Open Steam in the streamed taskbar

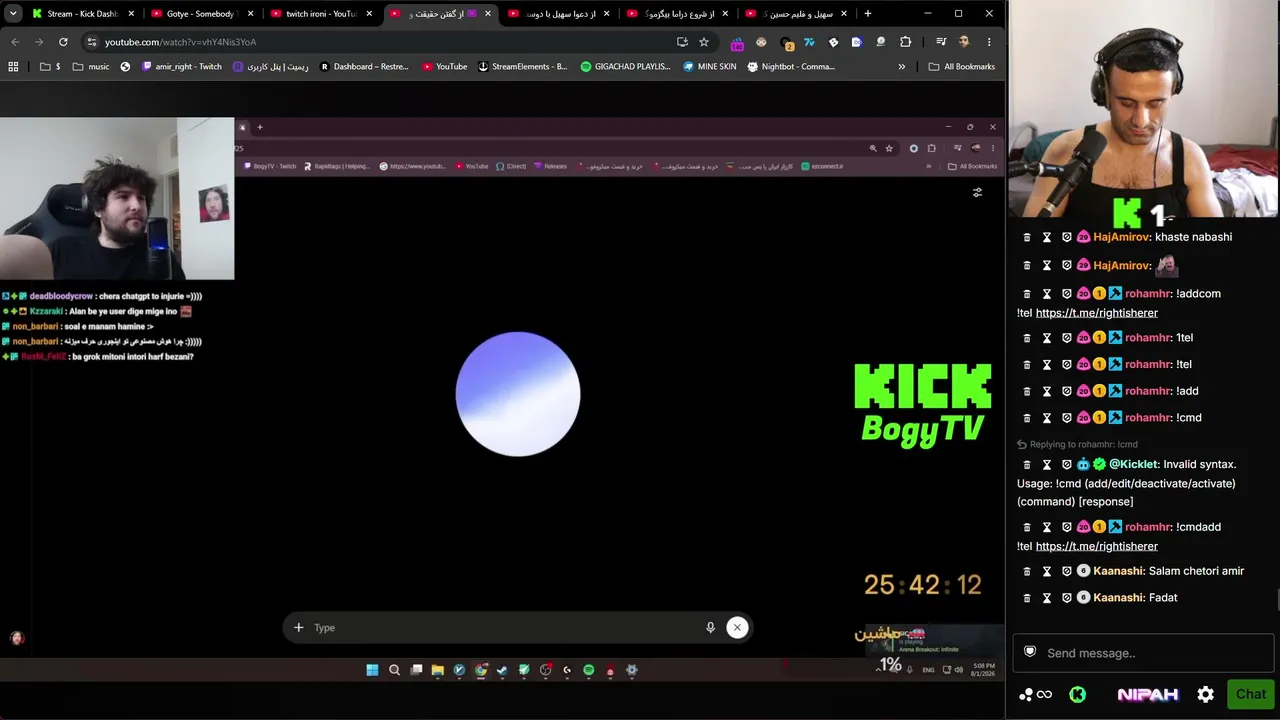click(502, 670)
